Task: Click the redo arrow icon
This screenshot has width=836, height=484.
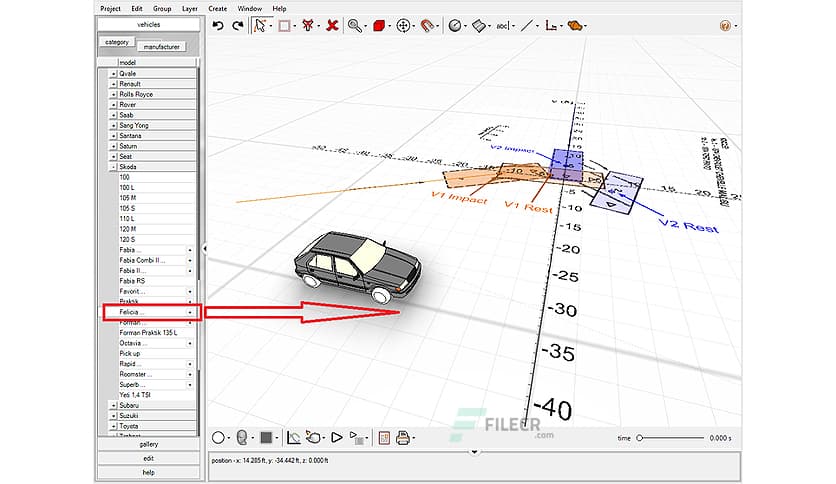Action: [x=237, y=25]
